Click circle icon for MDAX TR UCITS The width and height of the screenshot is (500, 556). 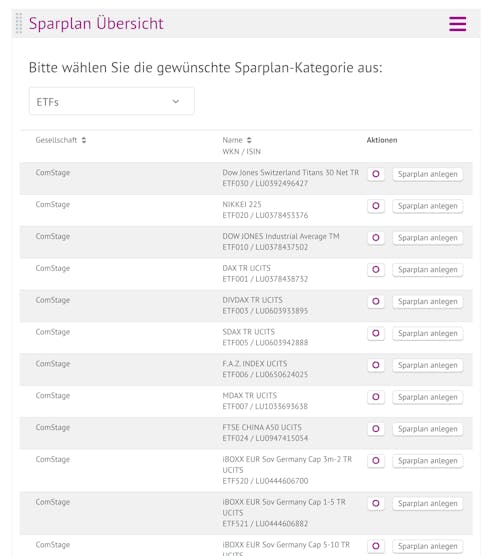point(376,397)
